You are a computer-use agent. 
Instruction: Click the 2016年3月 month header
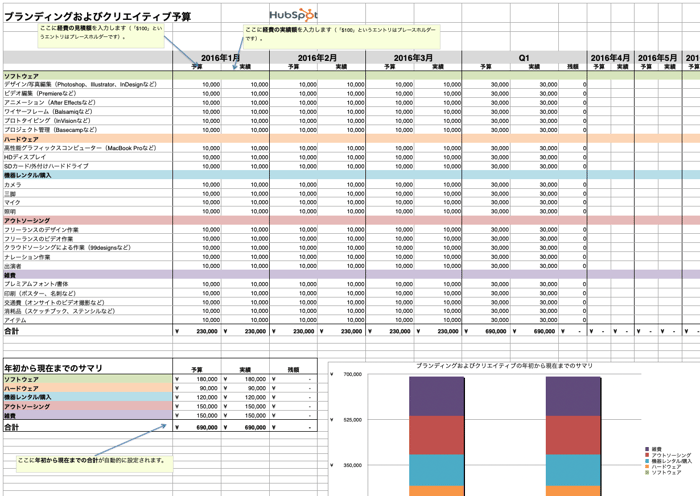click(x=413, y=58)
